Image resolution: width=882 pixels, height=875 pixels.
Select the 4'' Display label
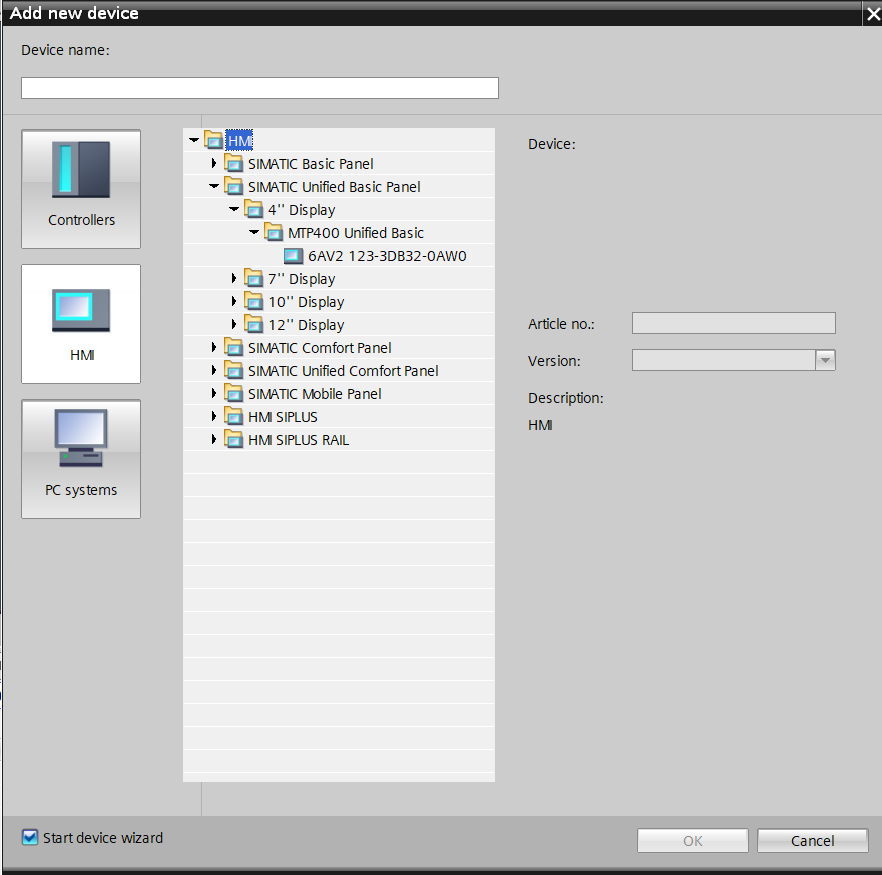(302, 210)
